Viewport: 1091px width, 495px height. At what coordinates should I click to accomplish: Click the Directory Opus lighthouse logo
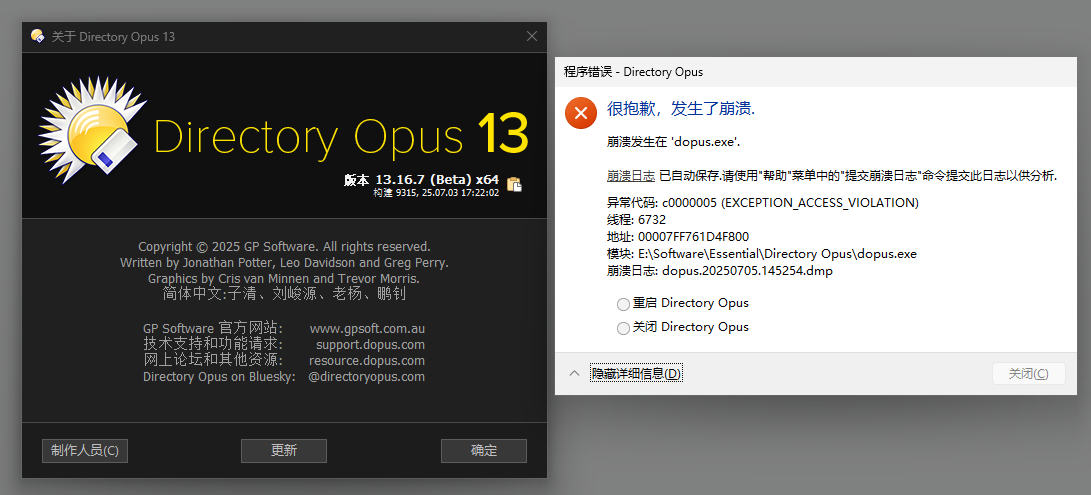pyautogui.click(x=93, y=130)
